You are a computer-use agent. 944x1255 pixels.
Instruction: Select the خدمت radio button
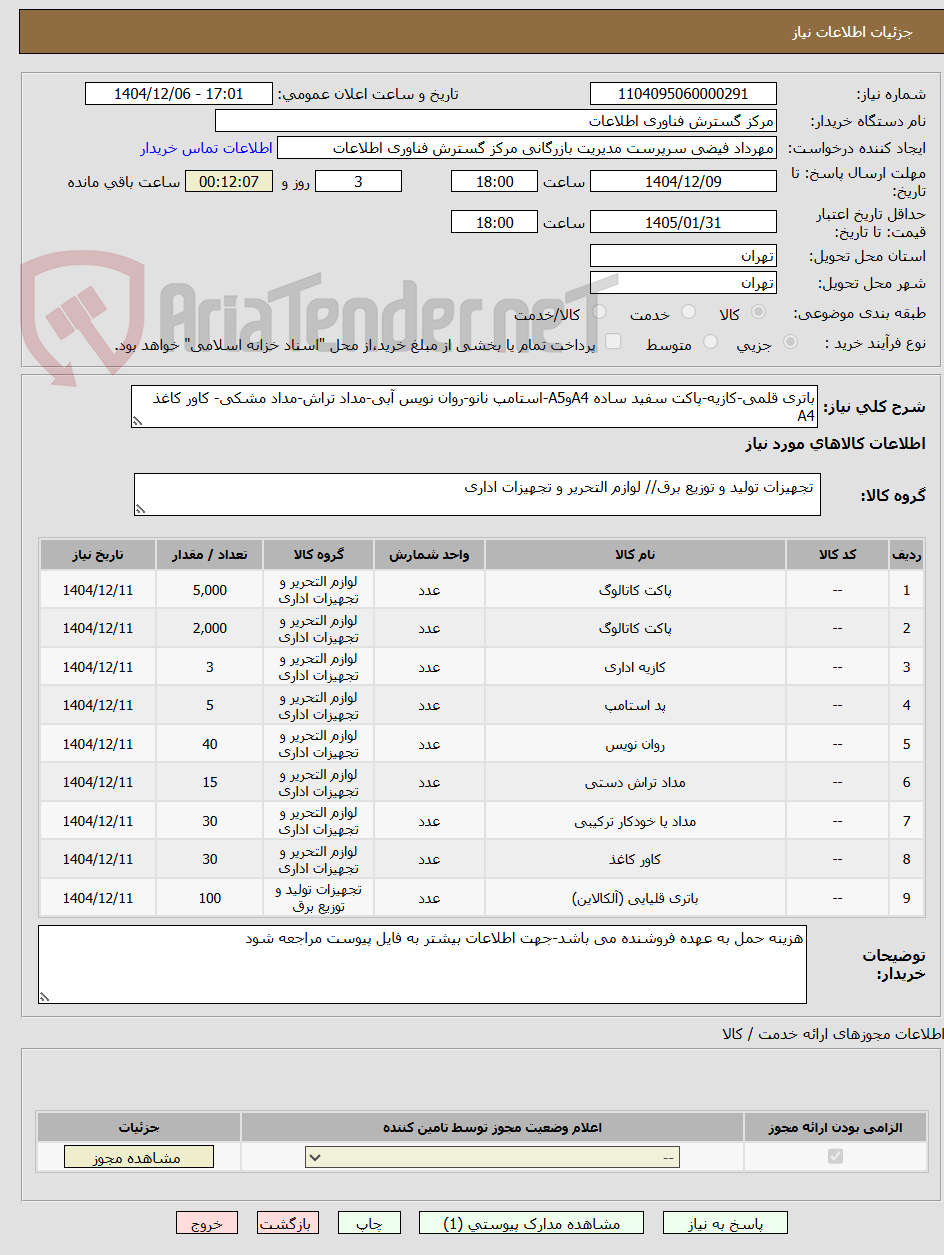(x=688, y=313)
